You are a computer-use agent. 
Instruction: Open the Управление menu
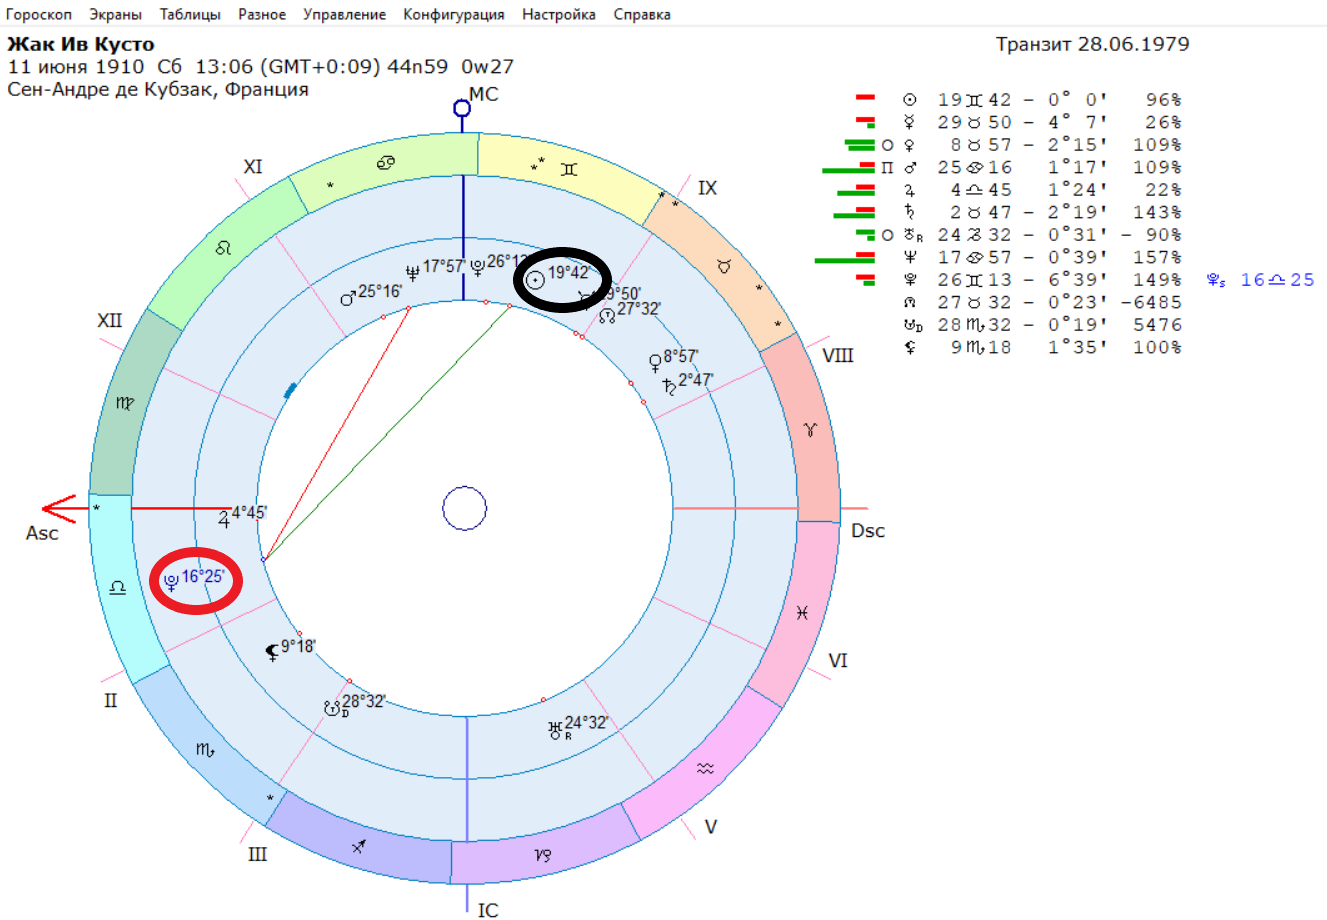(x=345, y=14)
